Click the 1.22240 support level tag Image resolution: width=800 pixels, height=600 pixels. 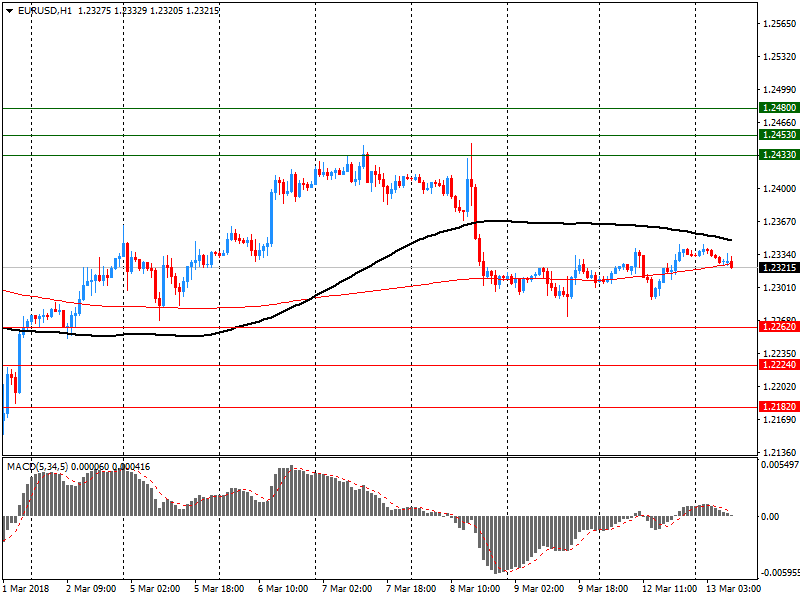click(778, 365)
